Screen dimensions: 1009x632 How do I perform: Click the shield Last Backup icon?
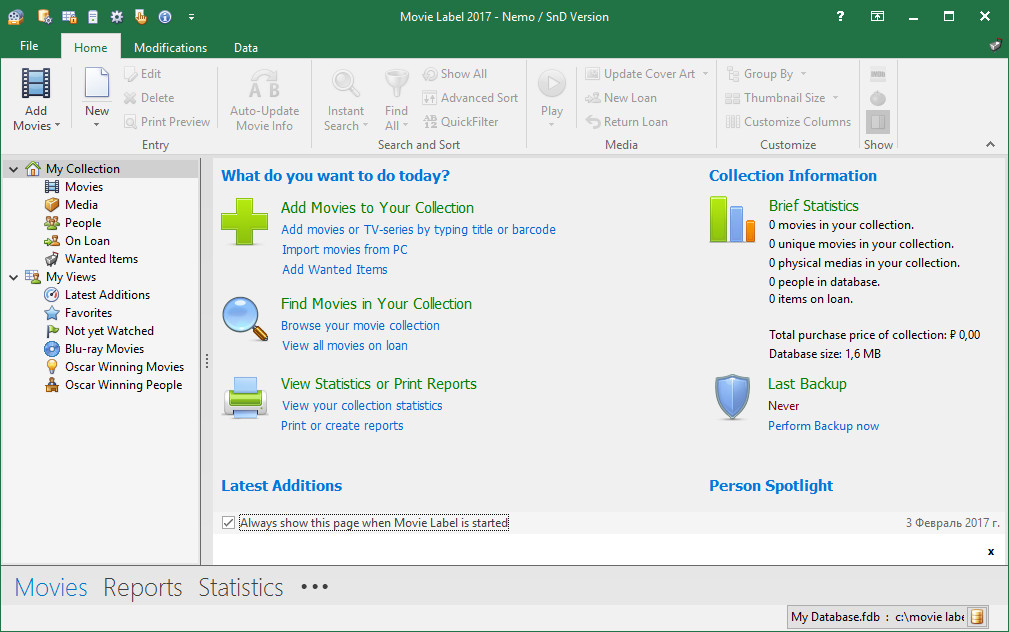pyautogui.click(x=732, y=397)
